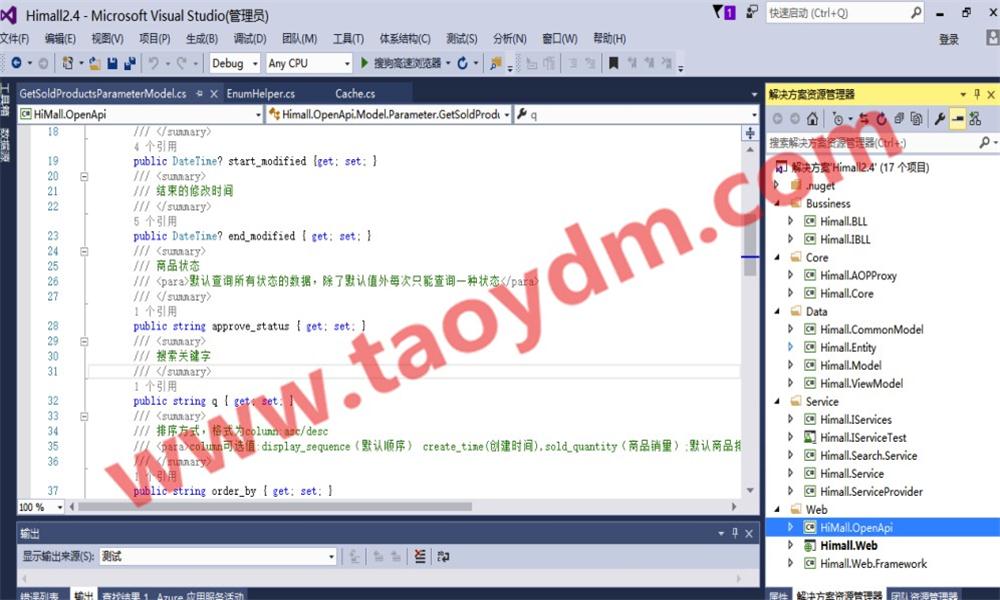The width and height of the screenshot is (1000, 600).
Task: Toggle Preview Selected Items in Solution Explorer
Action: (957, 119)
